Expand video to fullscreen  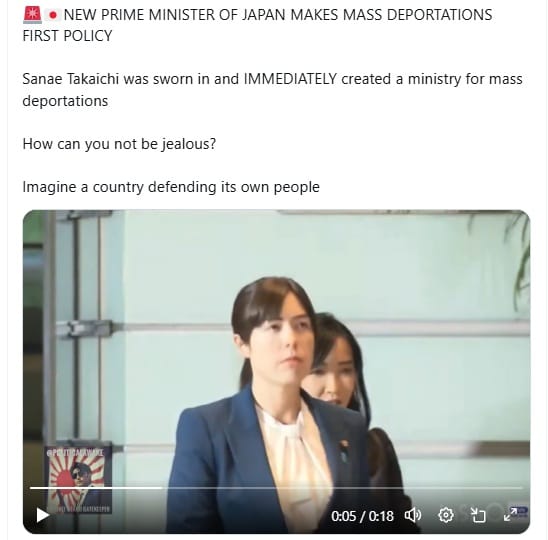click(x=510, y=515)
